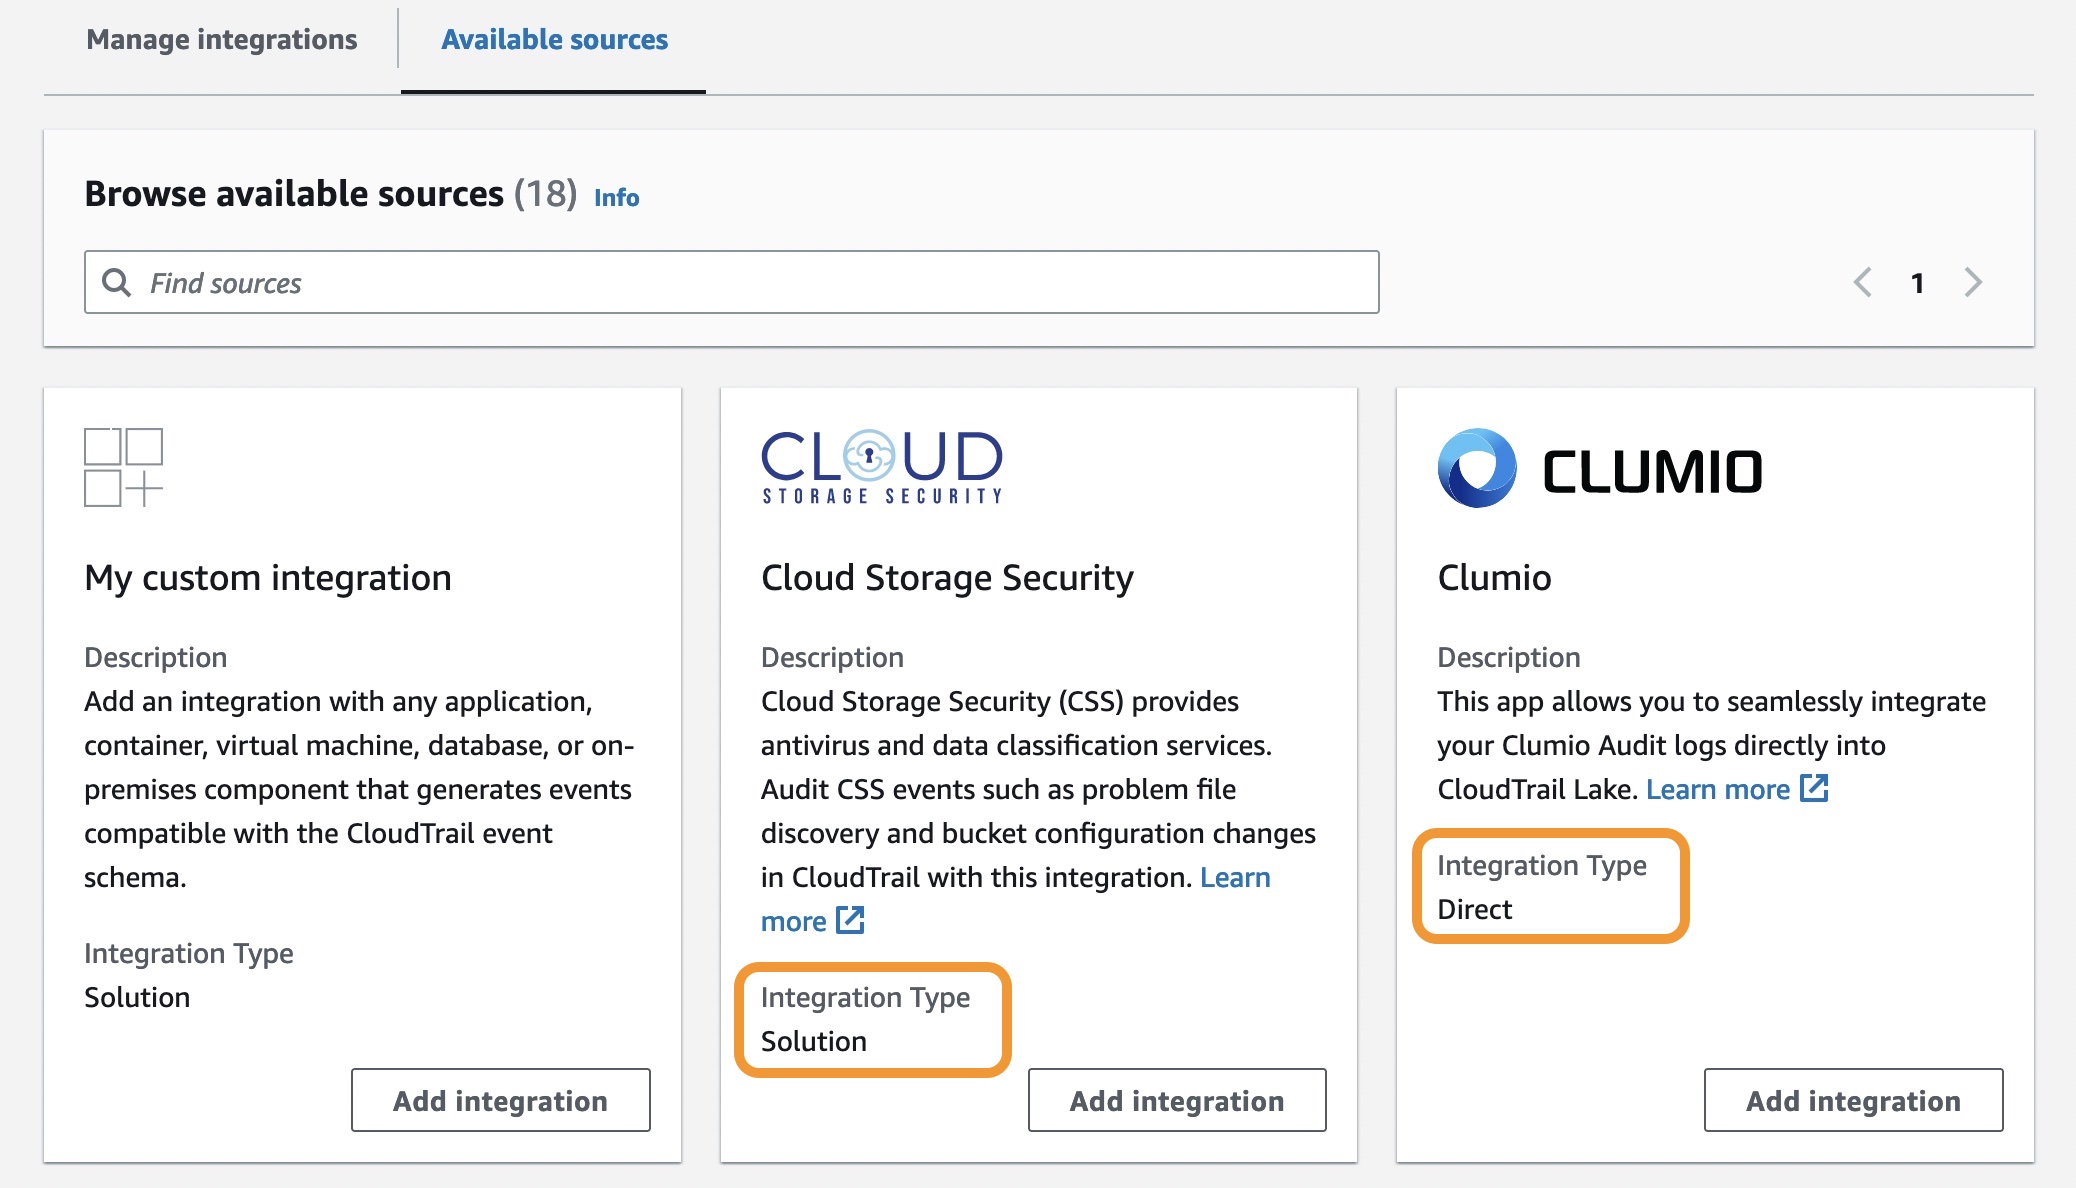Click external link icon in Cloud Storage Security card
This screenshot has height=1188, width=2076.
[x=850, y=920]
